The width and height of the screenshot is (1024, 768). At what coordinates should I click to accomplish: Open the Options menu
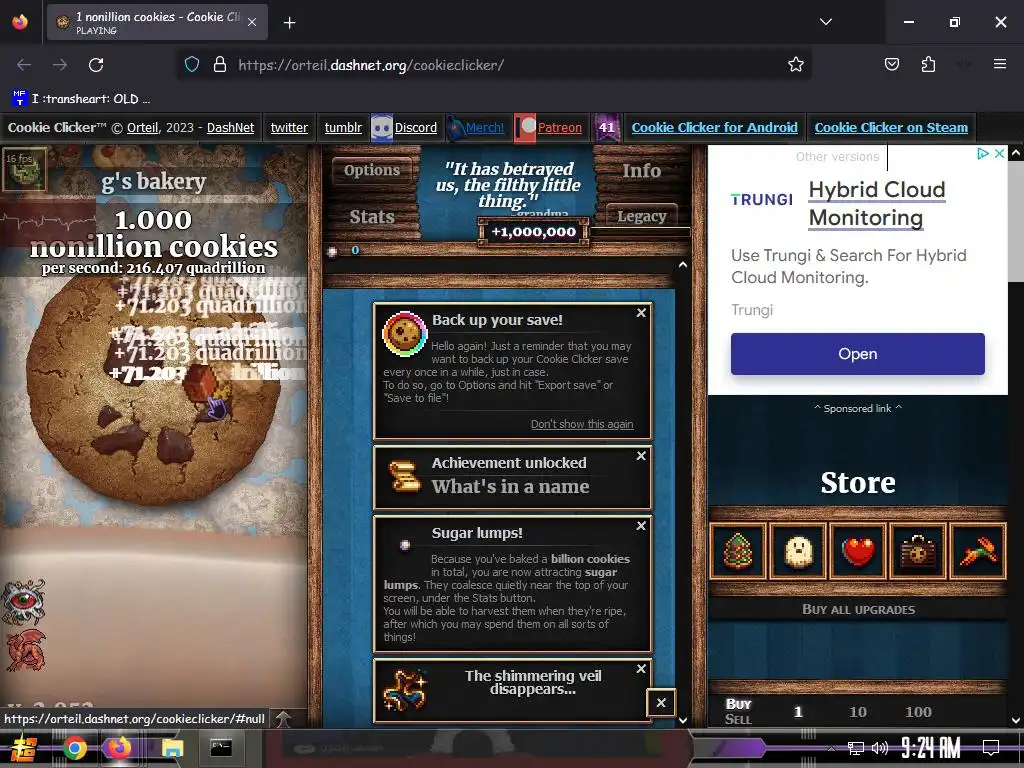[372, 170]
